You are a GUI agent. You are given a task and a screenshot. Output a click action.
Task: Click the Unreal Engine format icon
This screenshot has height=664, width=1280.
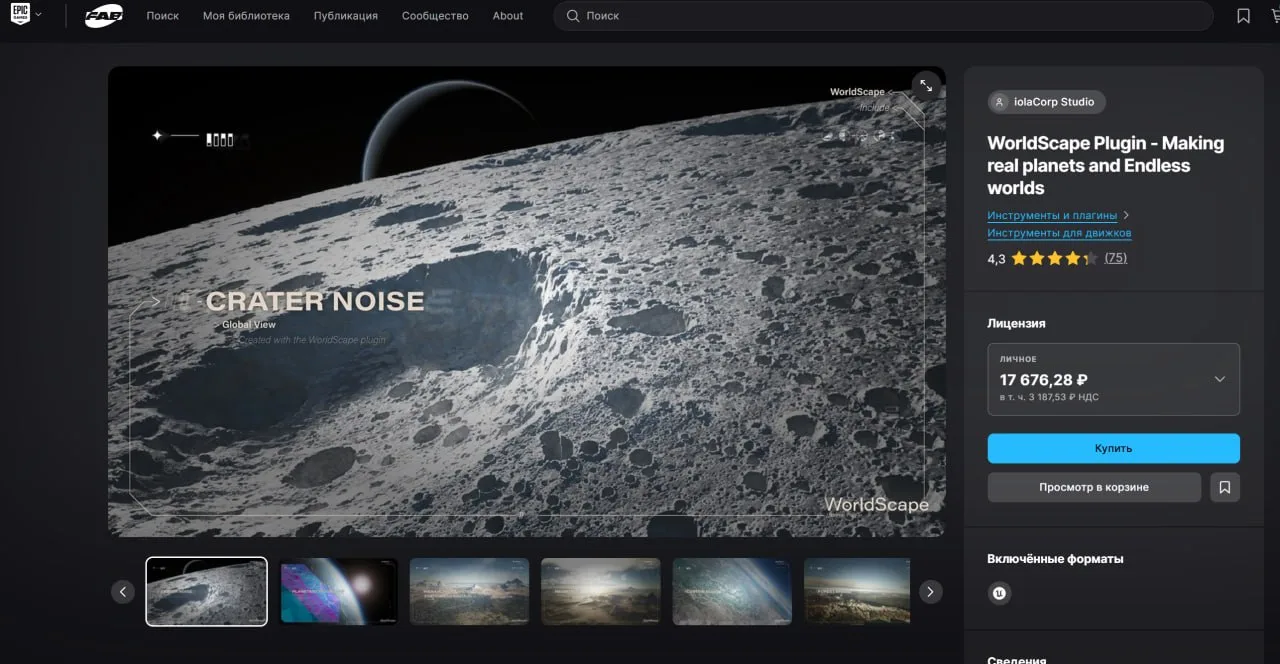999,593
